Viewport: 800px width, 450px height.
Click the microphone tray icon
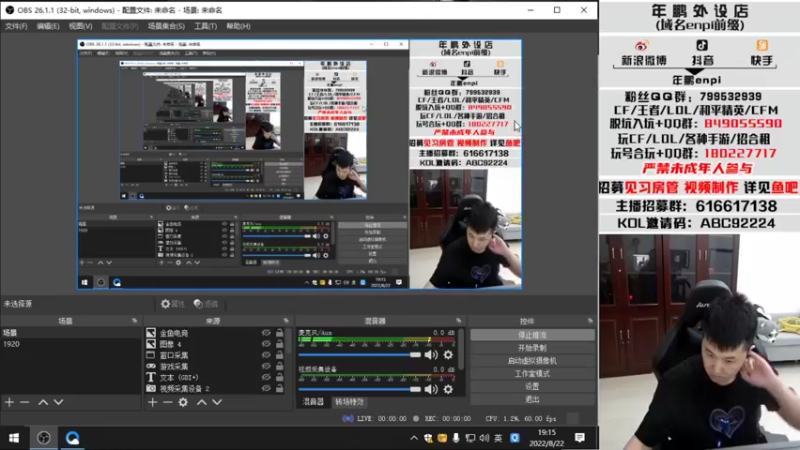(x=456, y=438)
